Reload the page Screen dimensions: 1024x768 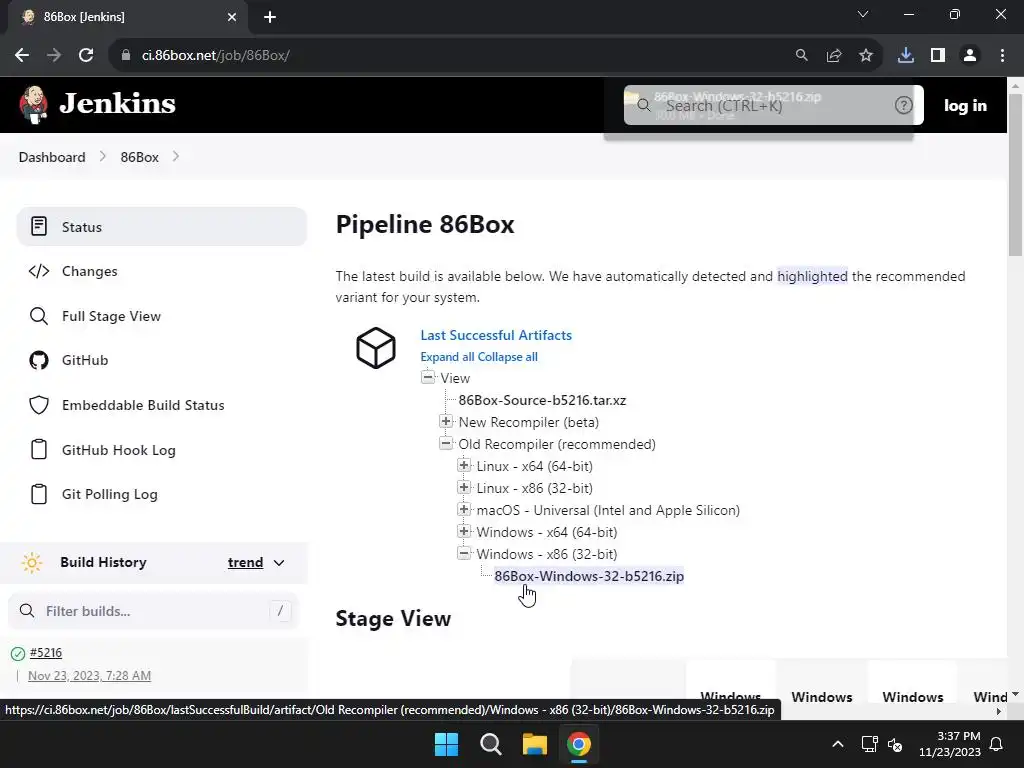click(86, 56)
